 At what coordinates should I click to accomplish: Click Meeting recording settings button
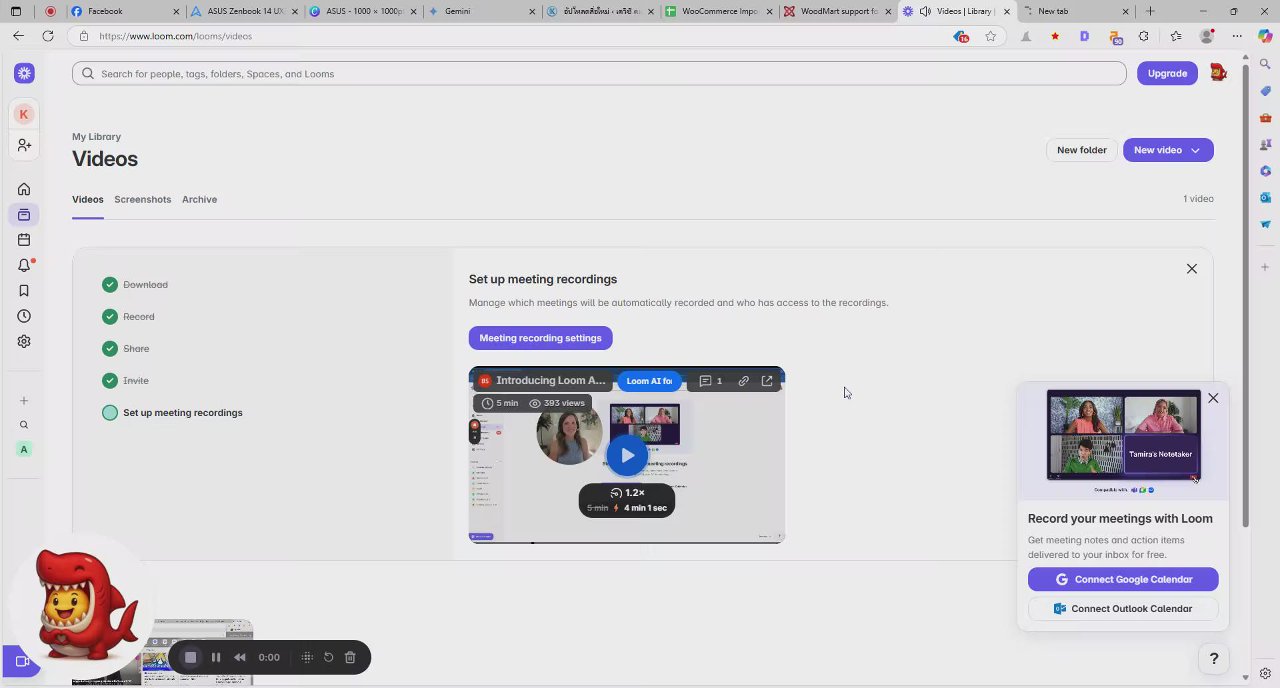[x=540, y=338]
